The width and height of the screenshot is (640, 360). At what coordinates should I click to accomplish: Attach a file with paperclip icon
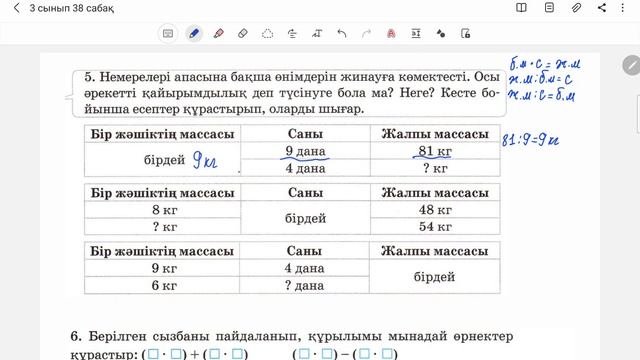(576, 8)
